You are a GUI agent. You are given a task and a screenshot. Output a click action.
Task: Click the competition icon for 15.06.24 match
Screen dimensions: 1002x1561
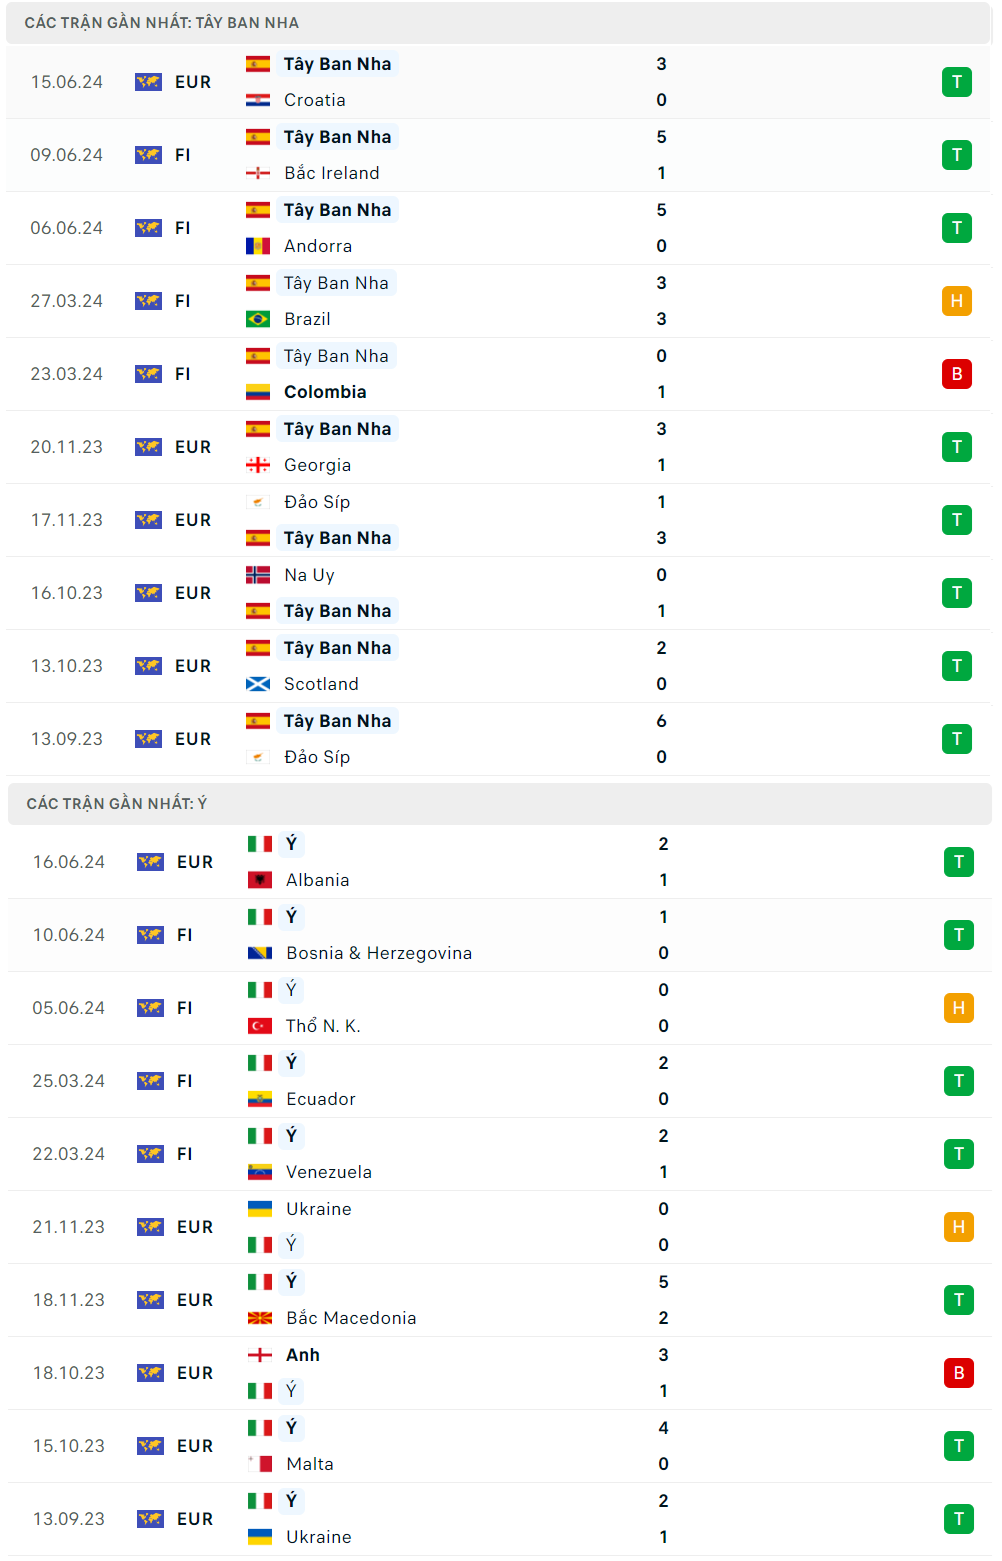click(148, 82)
